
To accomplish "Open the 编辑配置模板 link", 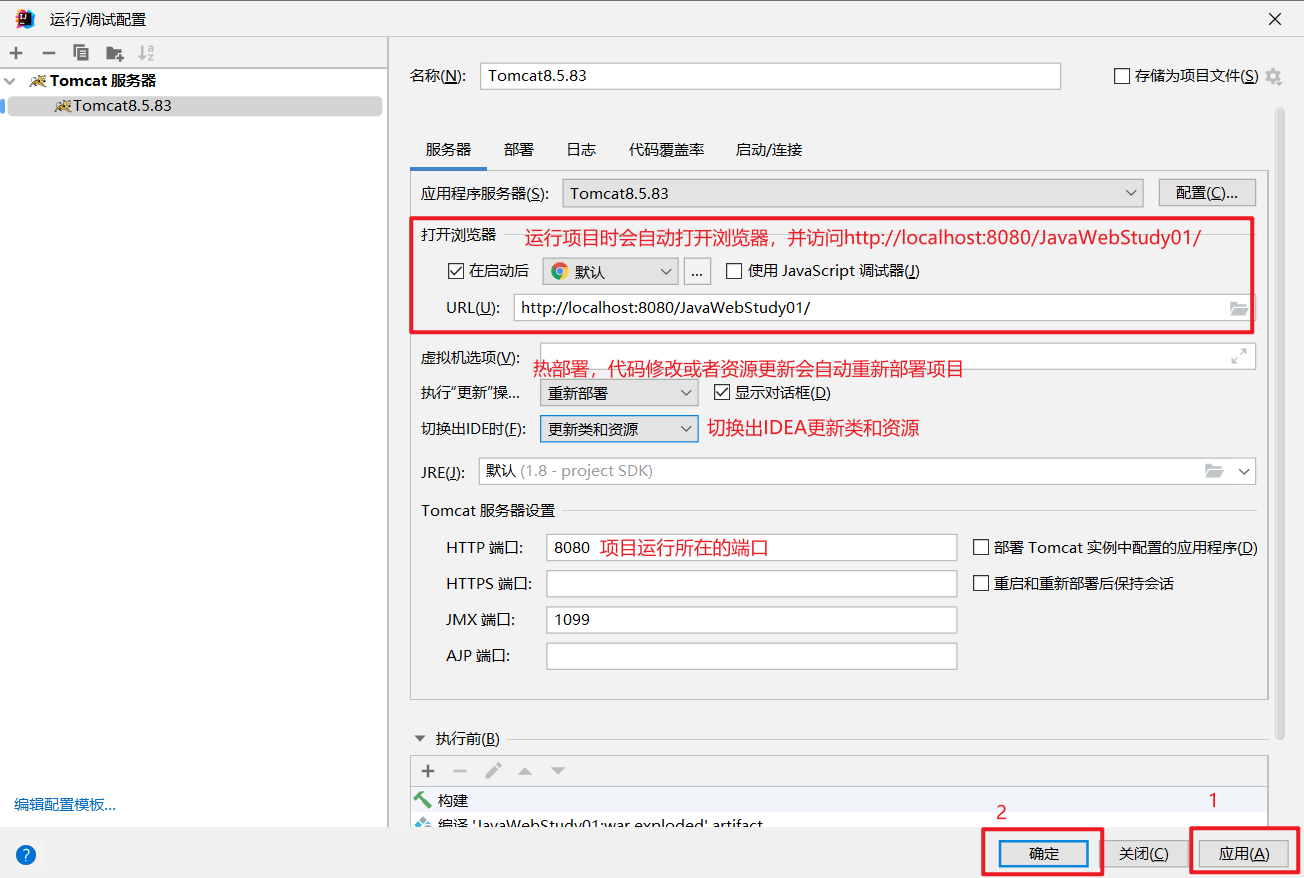I will 65,805.
